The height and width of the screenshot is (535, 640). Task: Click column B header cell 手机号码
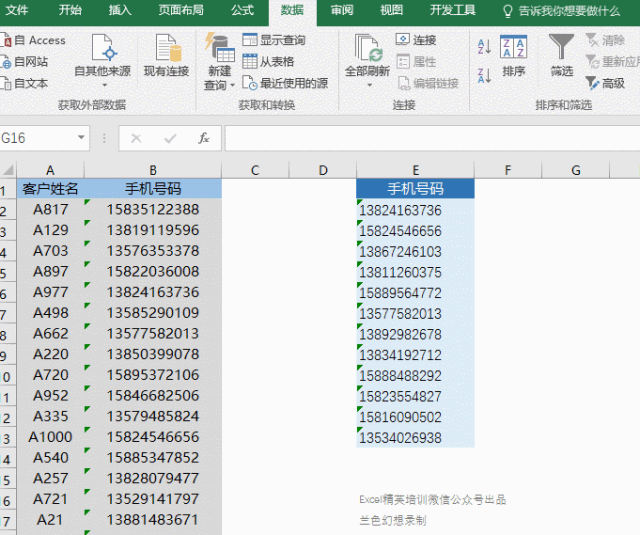153,189
